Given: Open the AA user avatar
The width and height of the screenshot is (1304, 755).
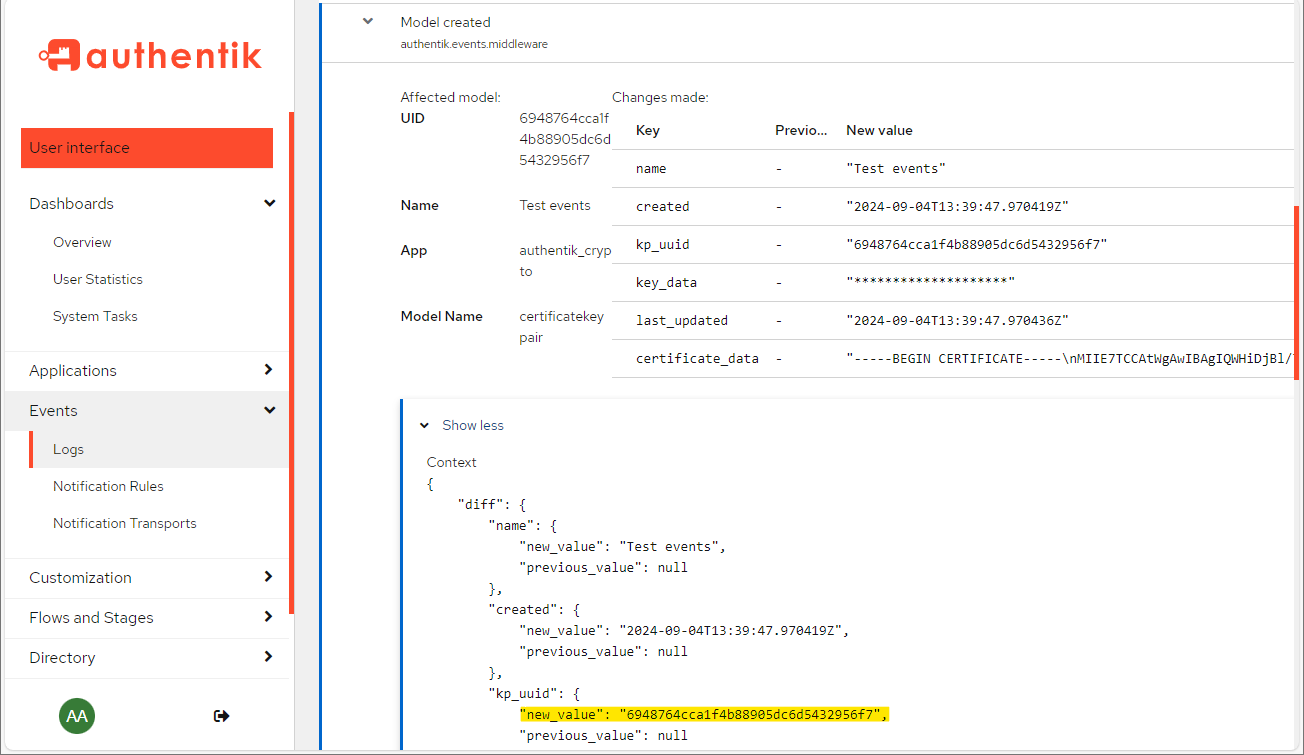Looking at the screenshot, I should tap(77, 716).
